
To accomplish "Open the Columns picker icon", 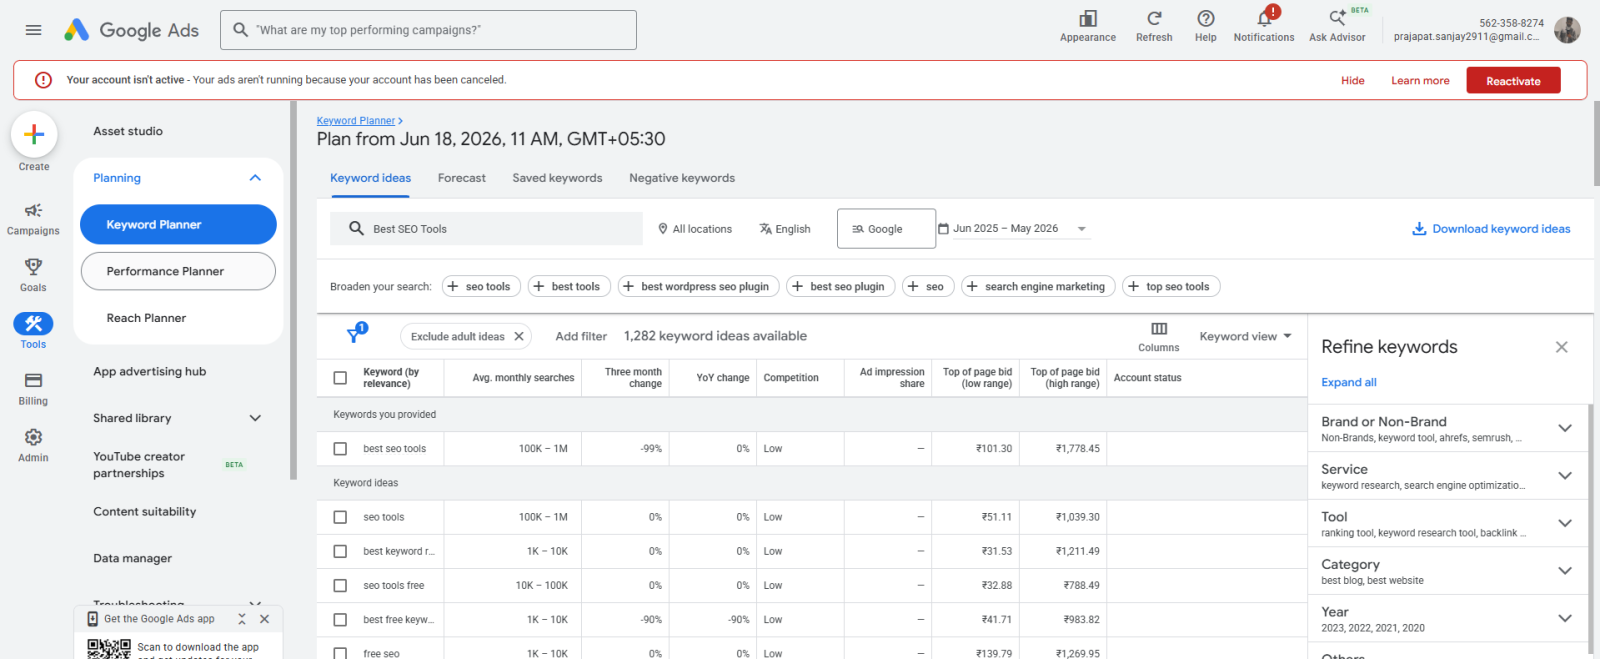I will coord(1159,329).
